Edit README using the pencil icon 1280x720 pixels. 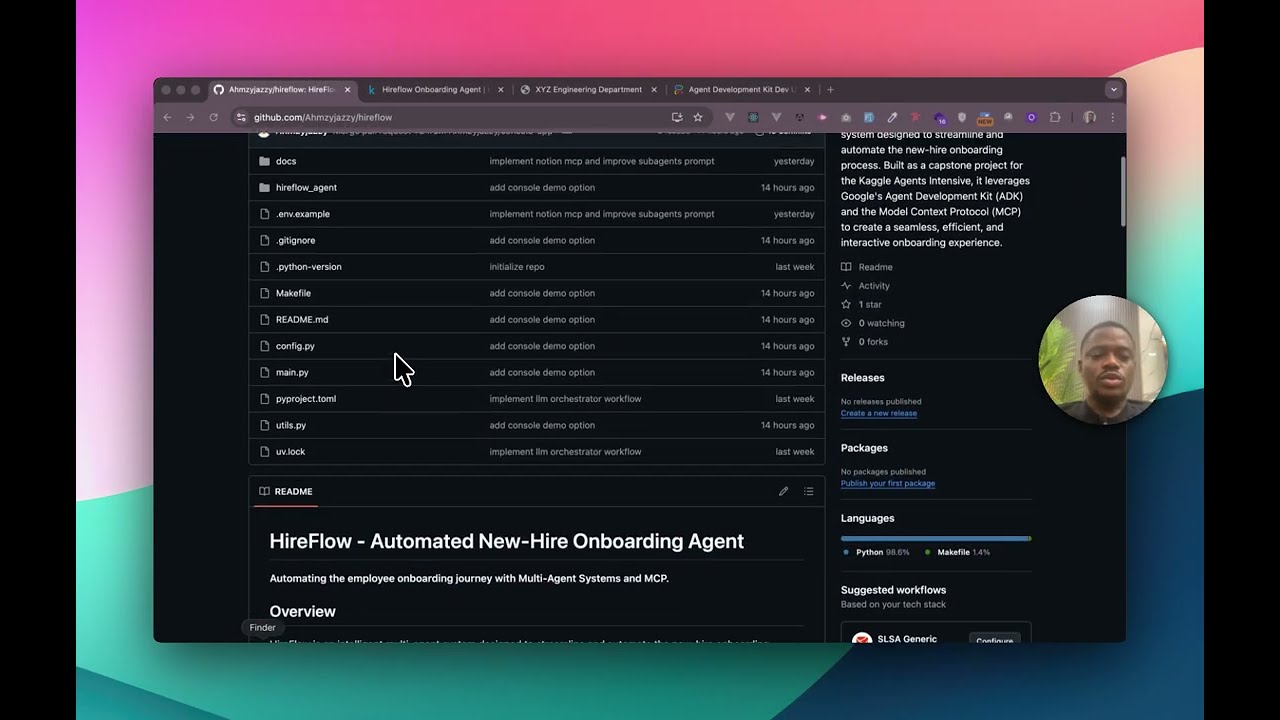coord(783,491)
